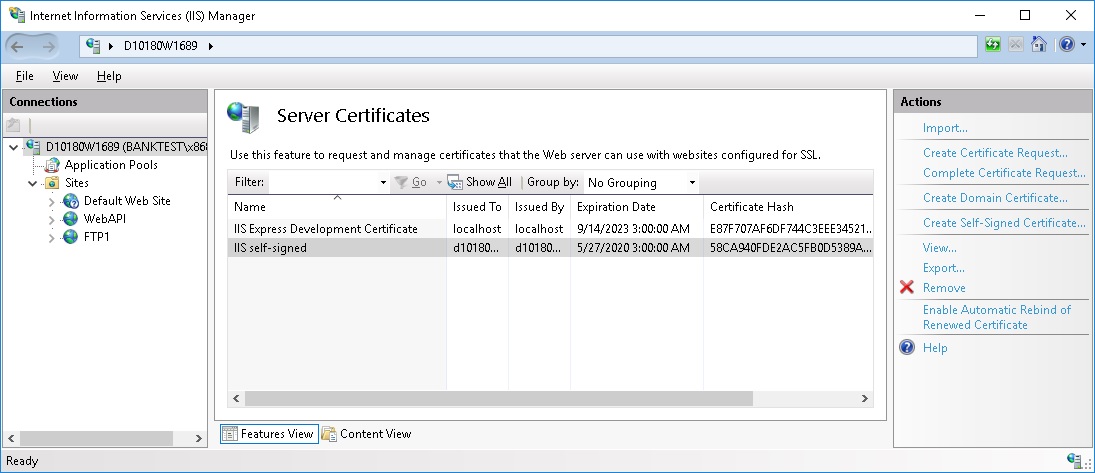1095x473 pixels.
Task: Click the certificate list scroll right arrow
Action: (865, 398)
